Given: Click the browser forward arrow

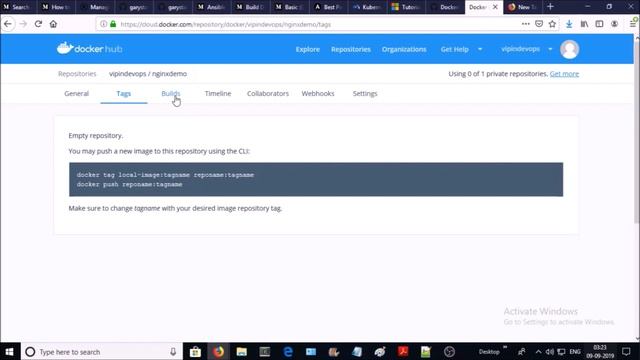Looking at the screenshot, I should coord(23,24).
